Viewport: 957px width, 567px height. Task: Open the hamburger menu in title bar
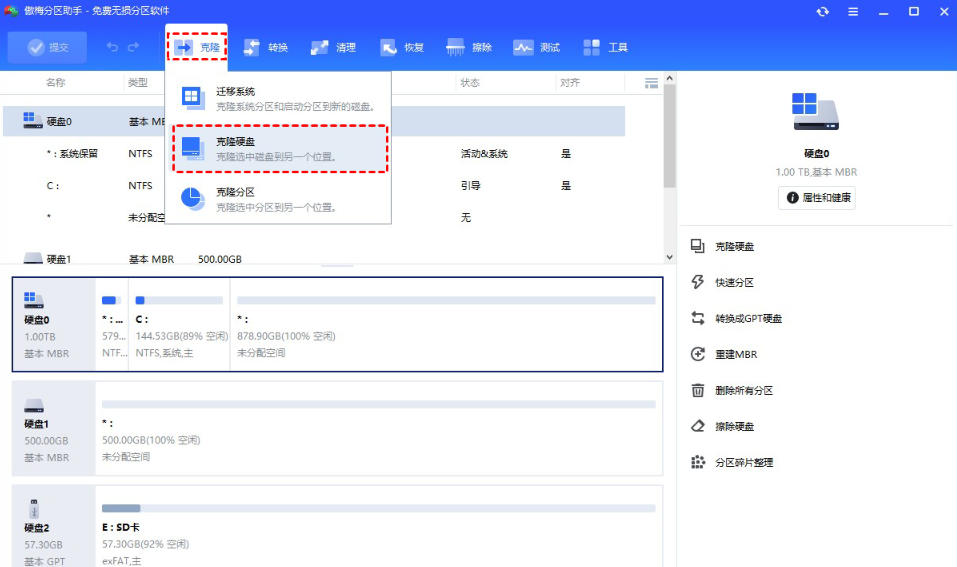click(x=853, y=12)
